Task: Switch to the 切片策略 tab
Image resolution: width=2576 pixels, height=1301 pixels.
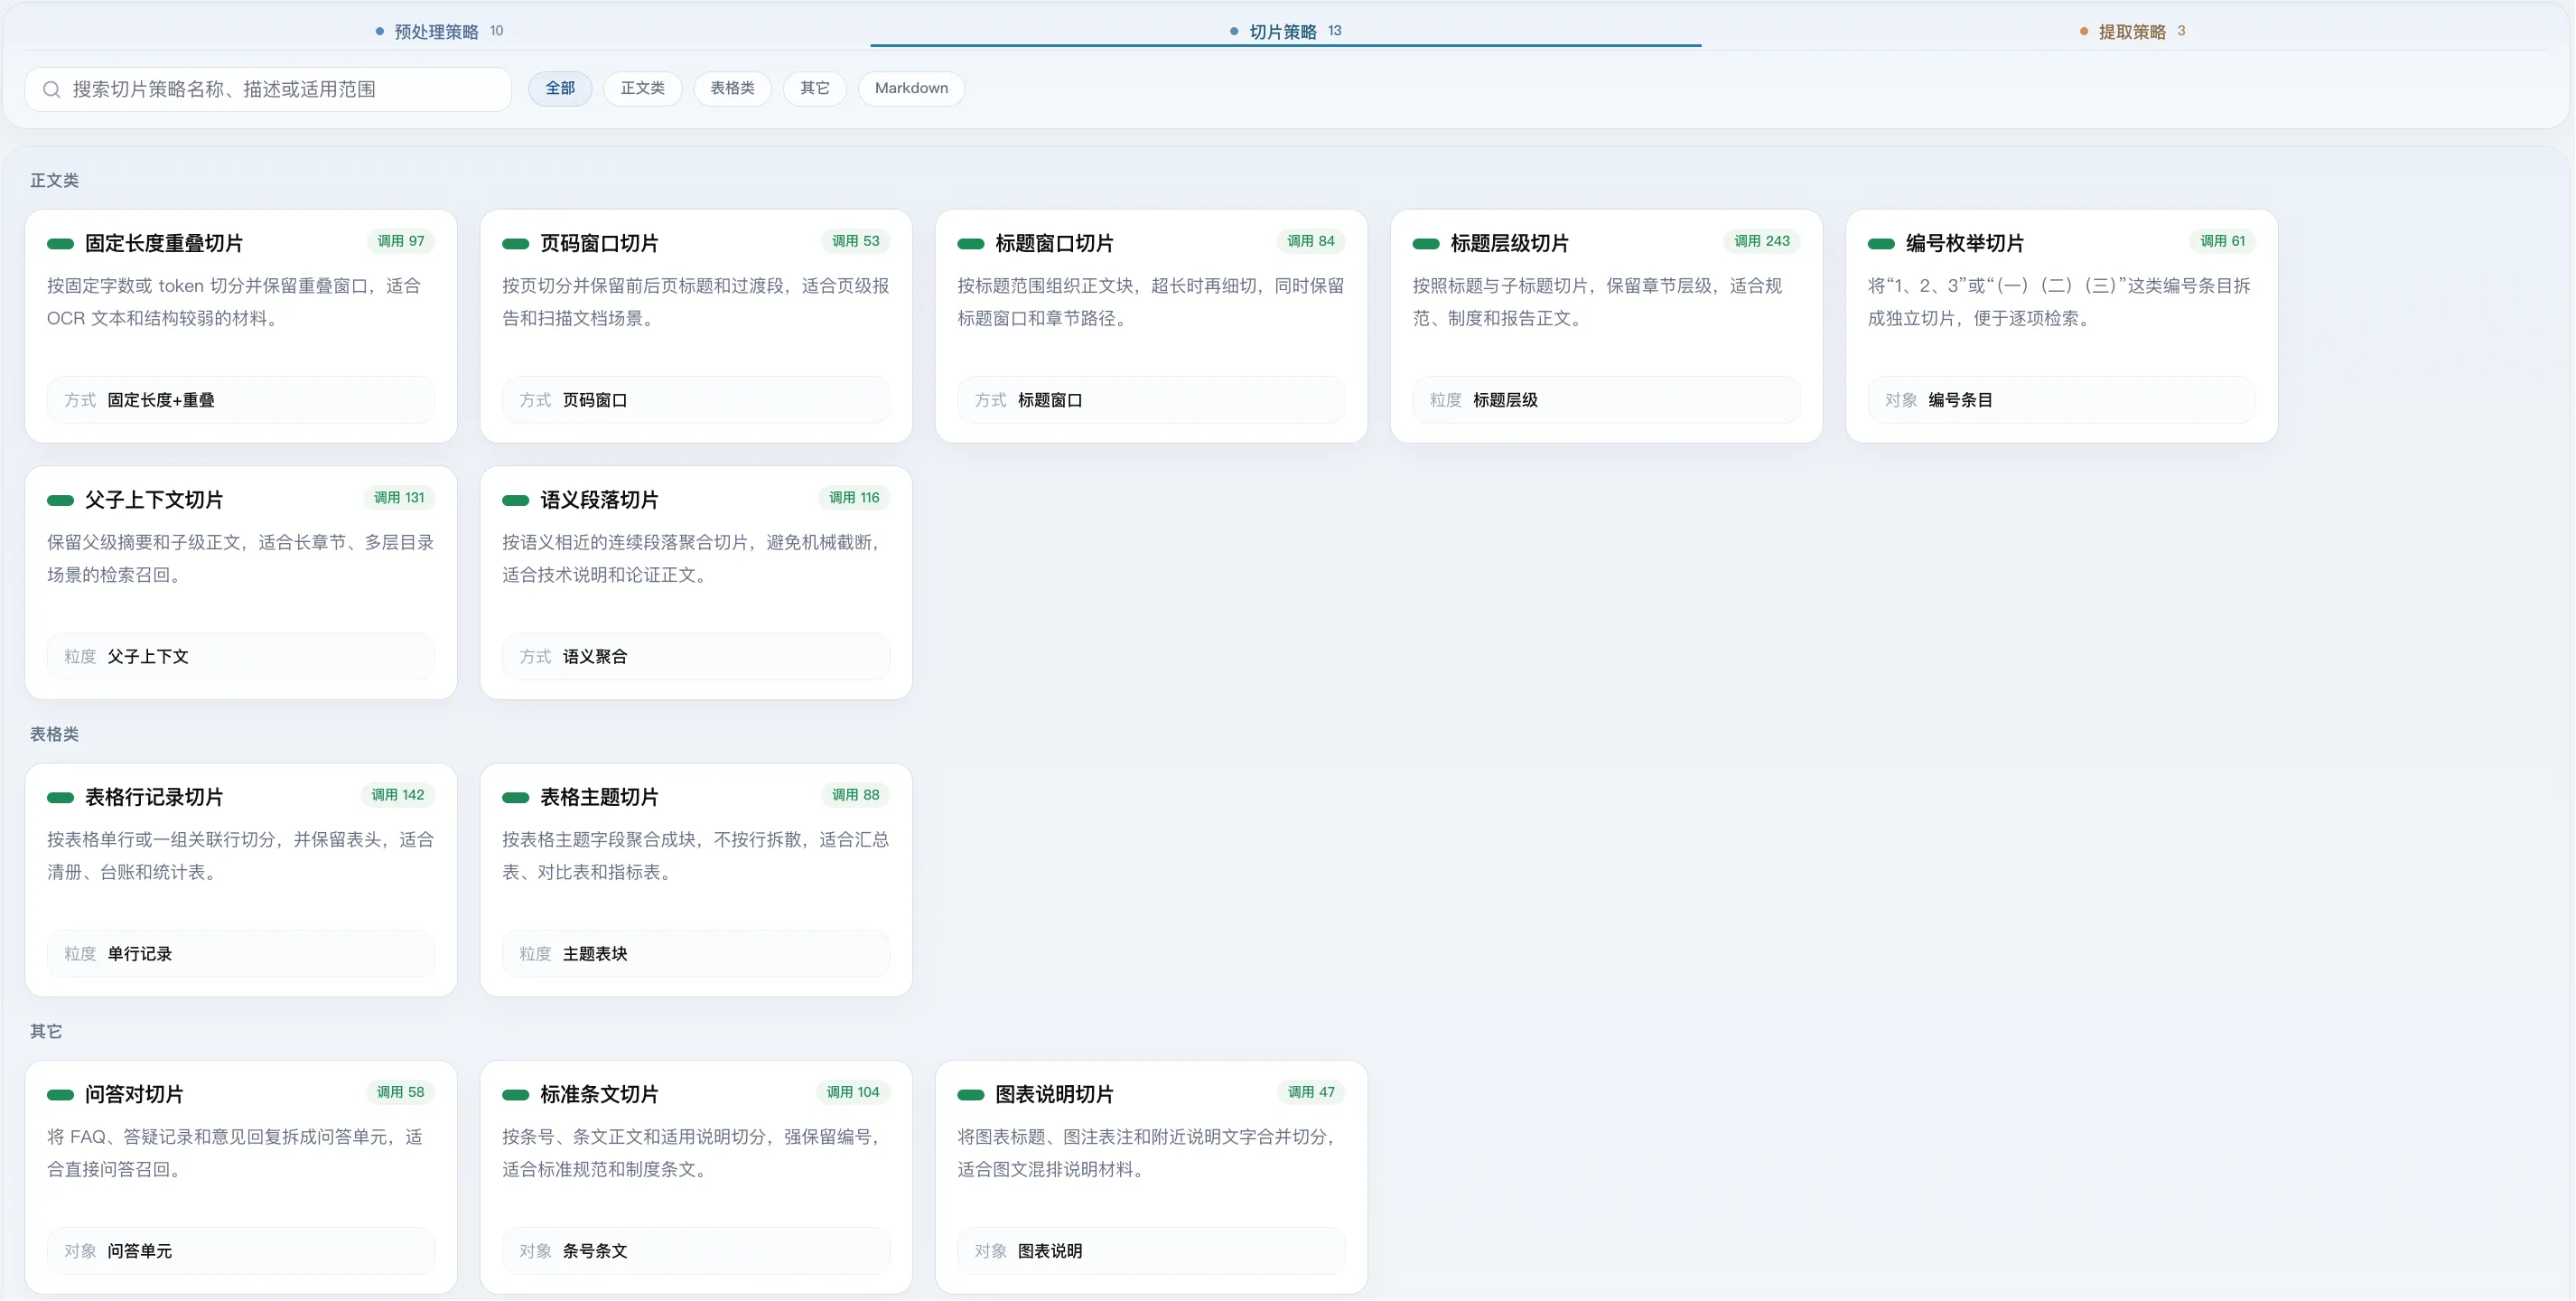Action: [1285, 31]
